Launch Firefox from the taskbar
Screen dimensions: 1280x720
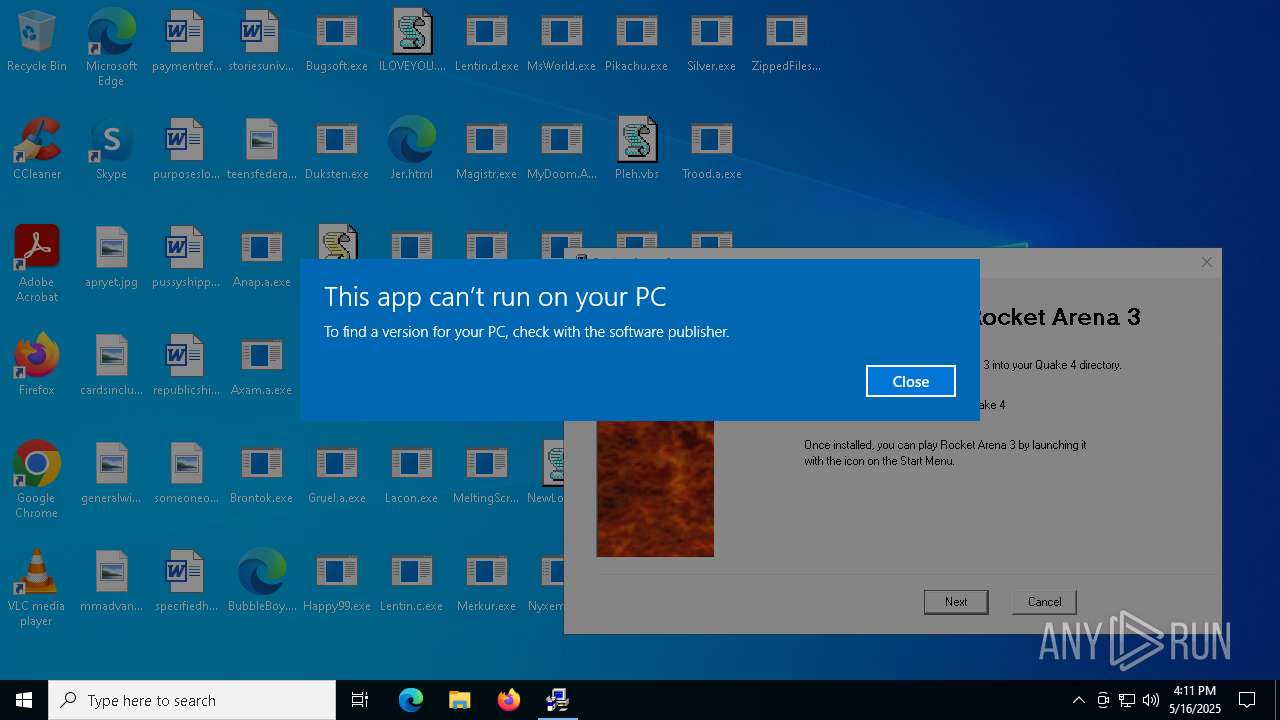coord(508,700)
